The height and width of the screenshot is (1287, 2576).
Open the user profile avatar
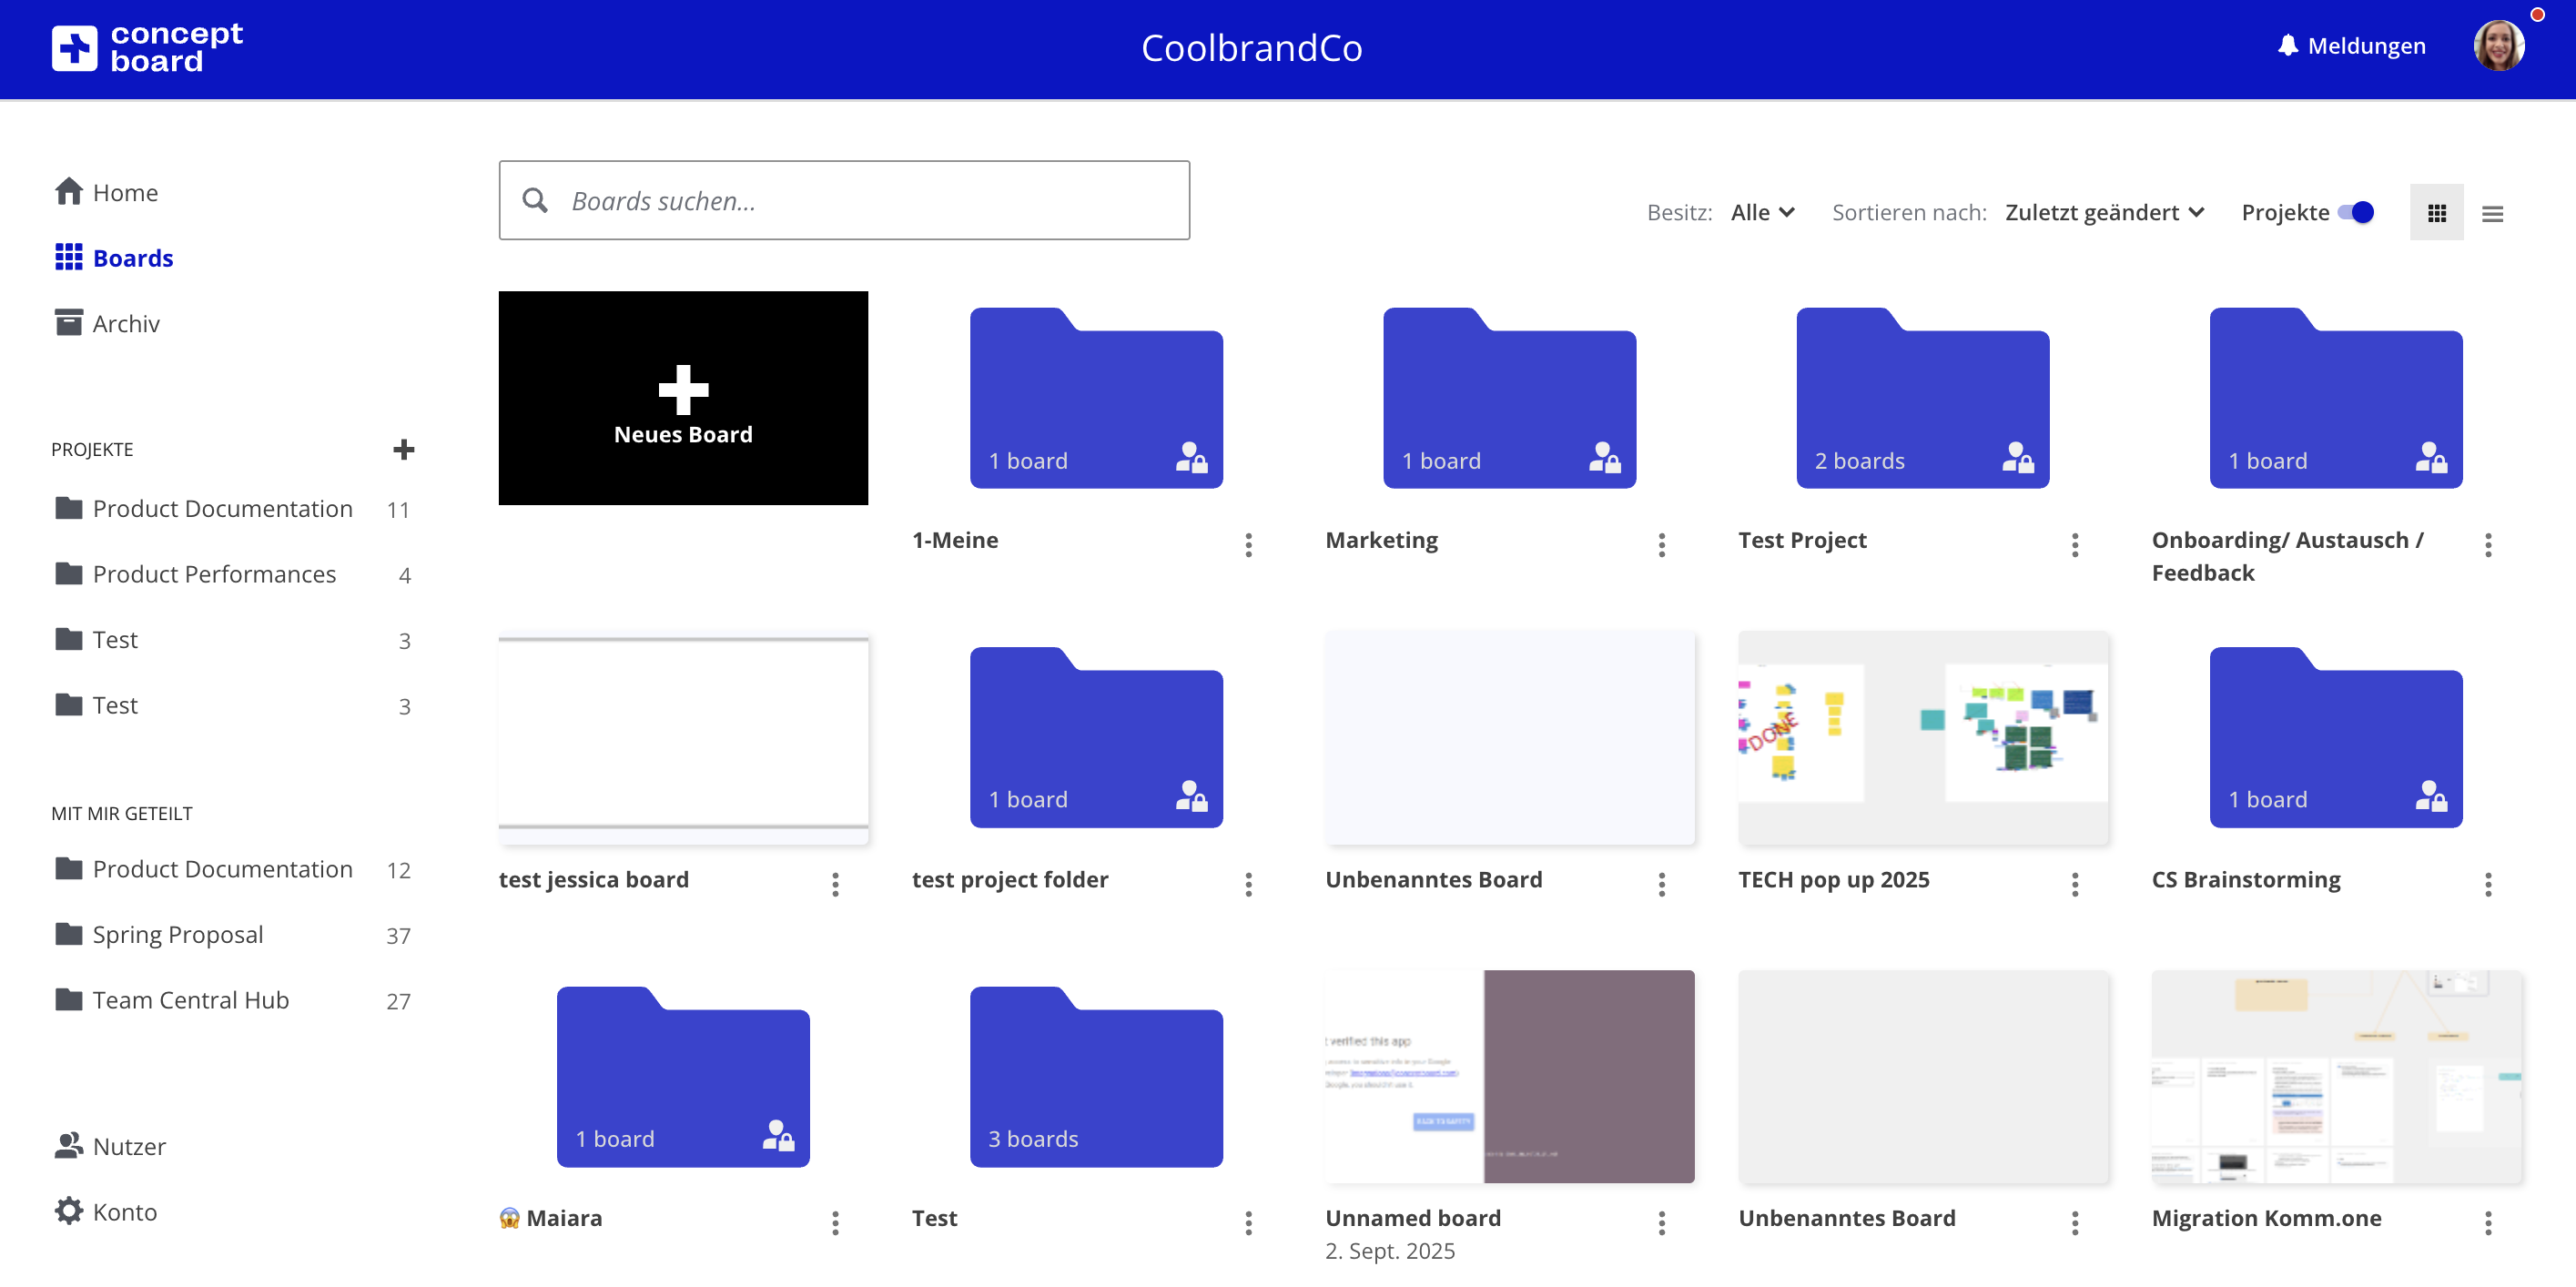click(2497, 46)
